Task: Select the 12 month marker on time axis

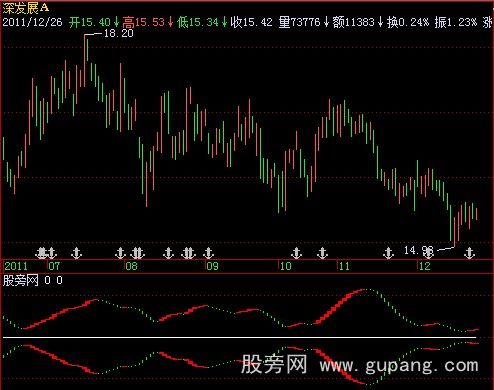Action: 425,266
